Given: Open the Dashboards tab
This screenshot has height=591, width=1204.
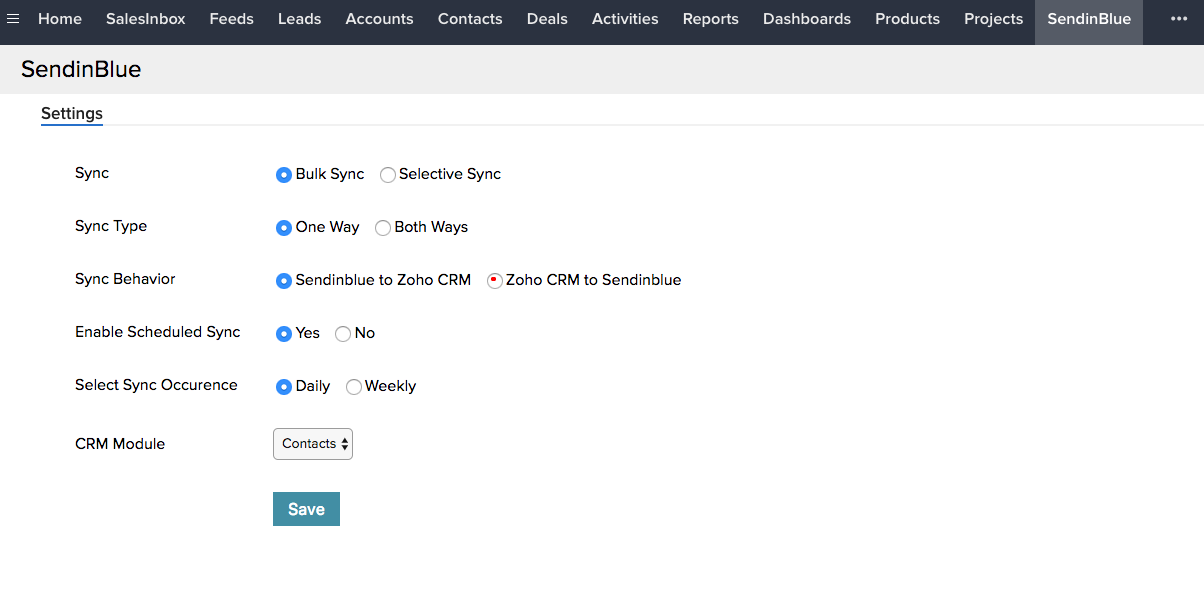Looking at the screenshot, I should 807,19.
